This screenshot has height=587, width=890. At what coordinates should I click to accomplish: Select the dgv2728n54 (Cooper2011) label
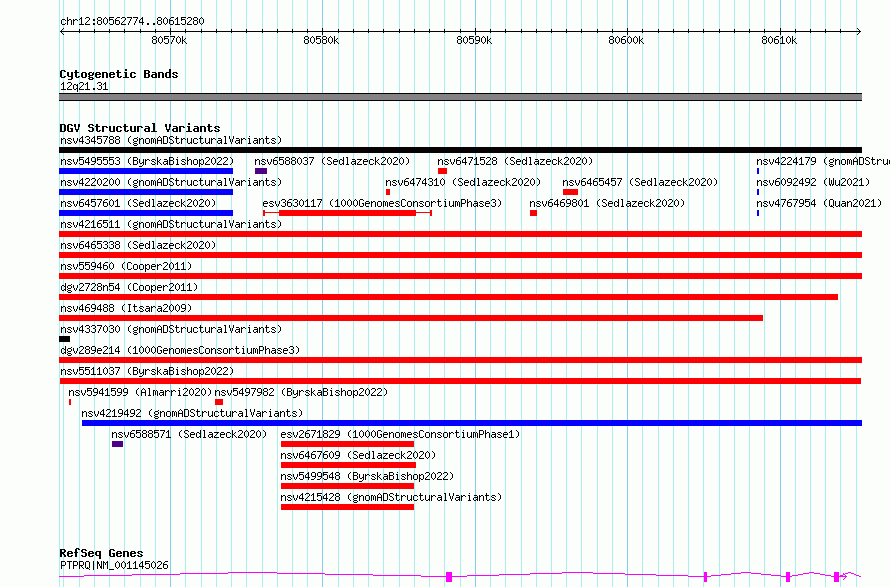point(129,287)
